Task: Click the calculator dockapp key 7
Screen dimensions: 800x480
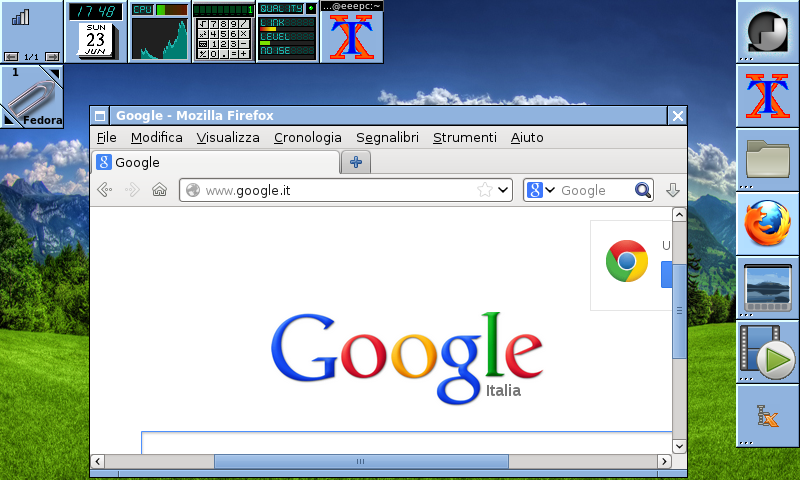Action: pos(214,24)
